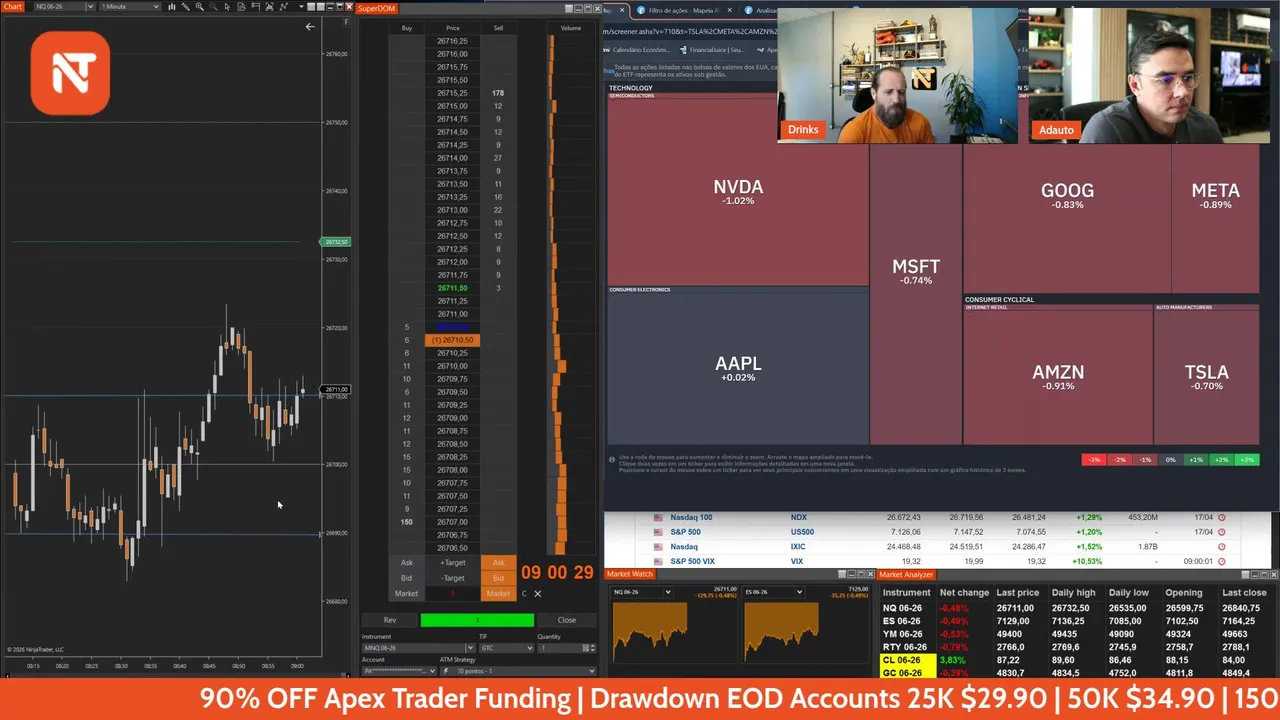Open Market Watch ES 06-26 dropdown
1280x720 pixels.
tap(799, 592)
